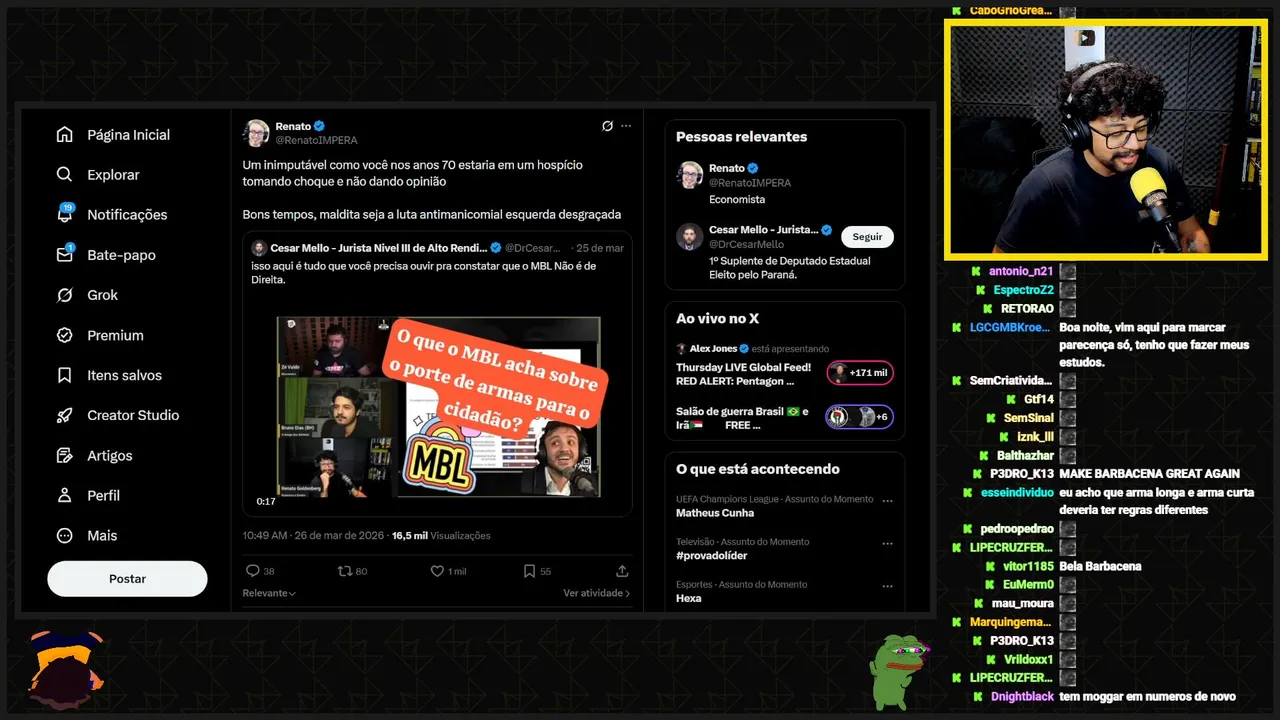Click play icon on webcam overlay

pos(1085,39)
